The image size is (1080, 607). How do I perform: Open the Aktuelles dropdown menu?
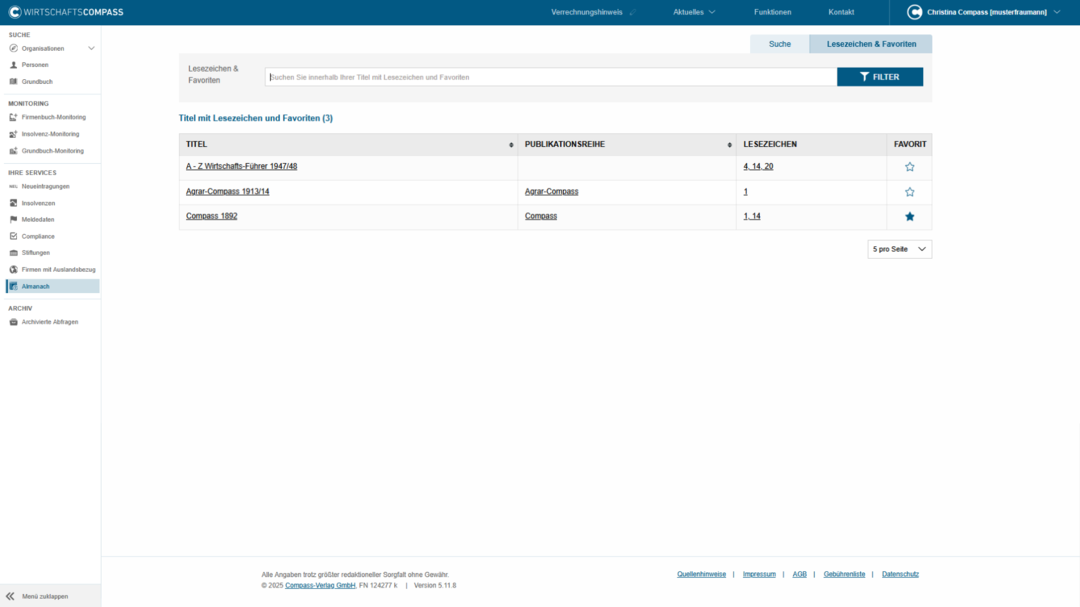(x=694, y=12)
